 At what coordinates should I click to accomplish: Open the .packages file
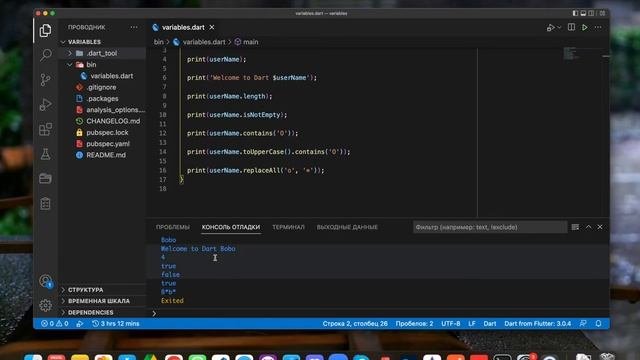coord(102,98)
